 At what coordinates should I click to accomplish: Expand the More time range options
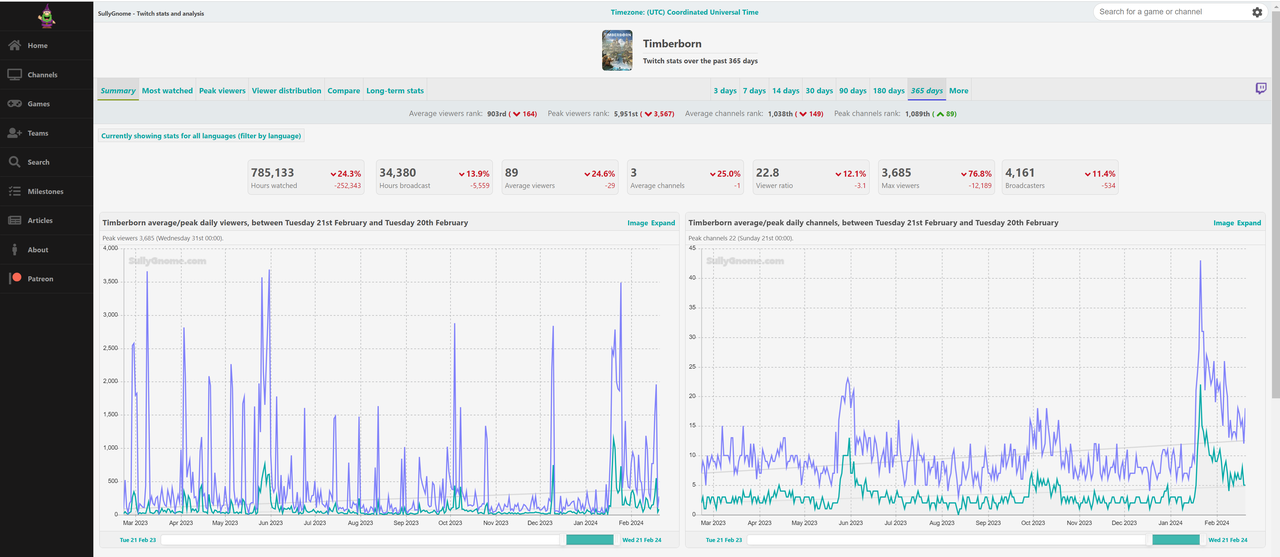click(958, 91)
